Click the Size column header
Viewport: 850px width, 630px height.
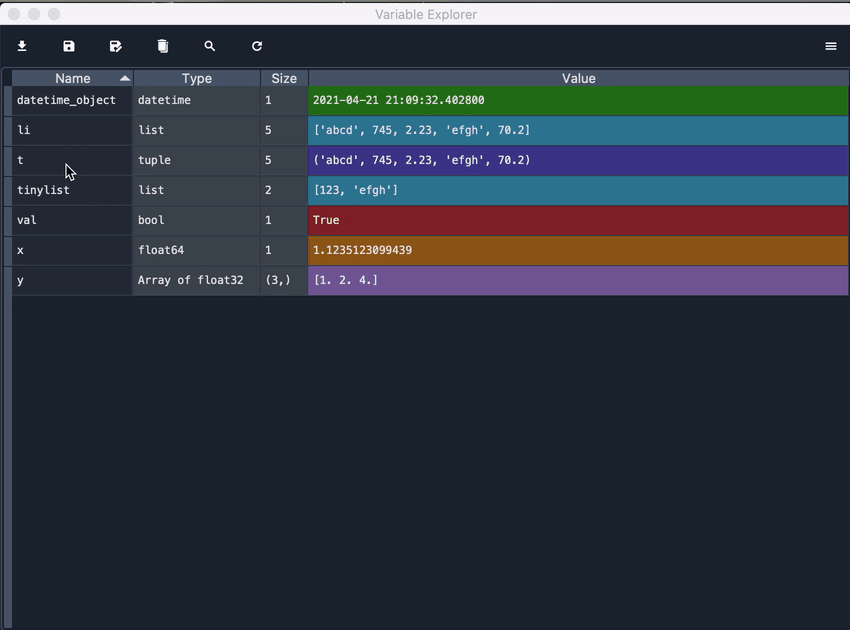[284, 78]
